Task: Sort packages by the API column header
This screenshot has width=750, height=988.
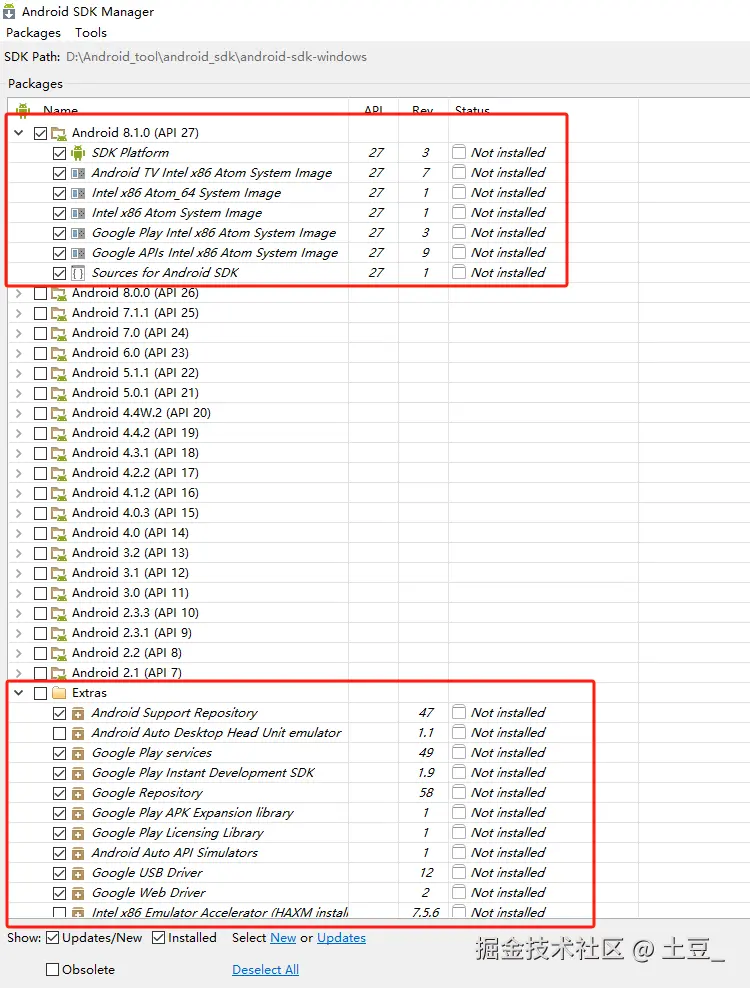Action: pos(374,110)
